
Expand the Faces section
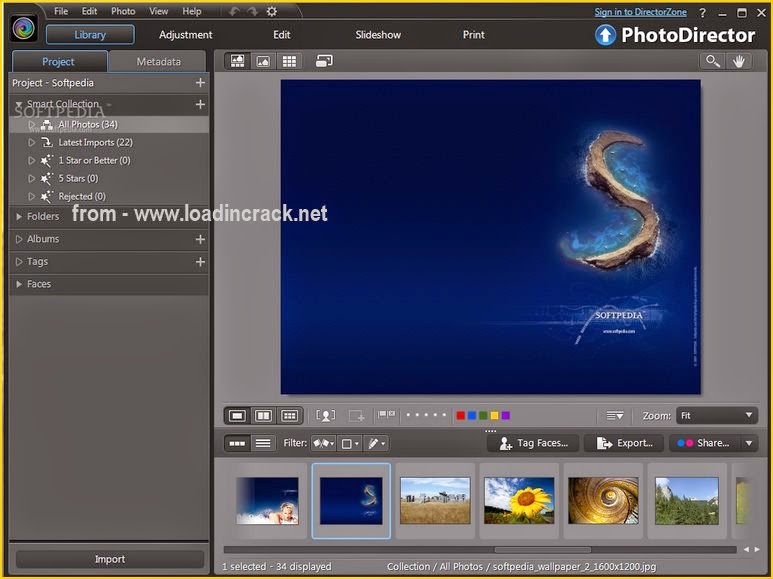coord(19,284)
